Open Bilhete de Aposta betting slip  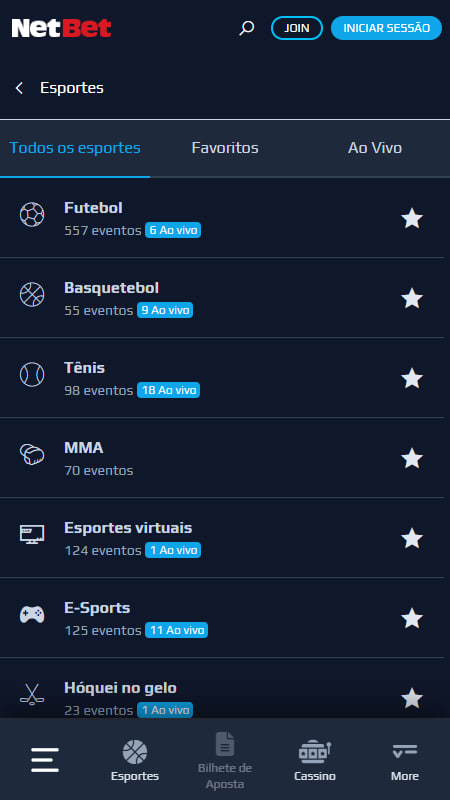(225, 761)
